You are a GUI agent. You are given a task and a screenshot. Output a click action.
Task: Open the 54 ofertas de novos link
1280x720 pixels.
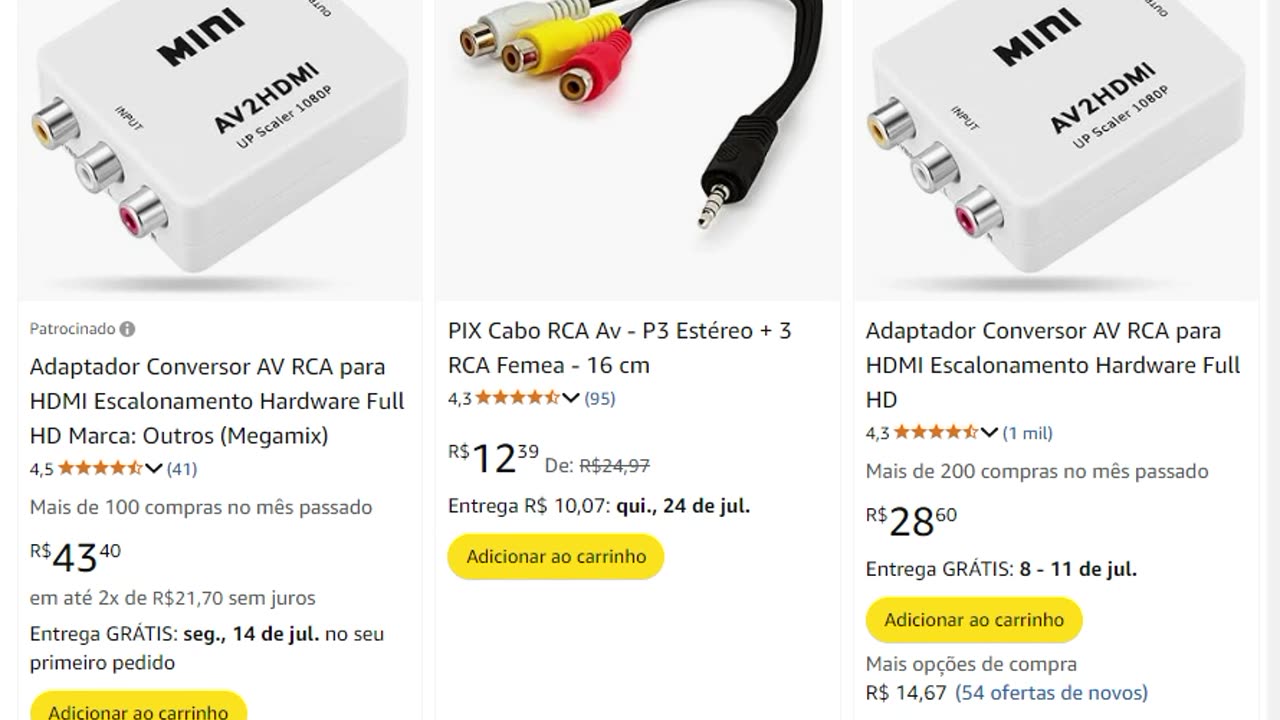pos(1051,692)
